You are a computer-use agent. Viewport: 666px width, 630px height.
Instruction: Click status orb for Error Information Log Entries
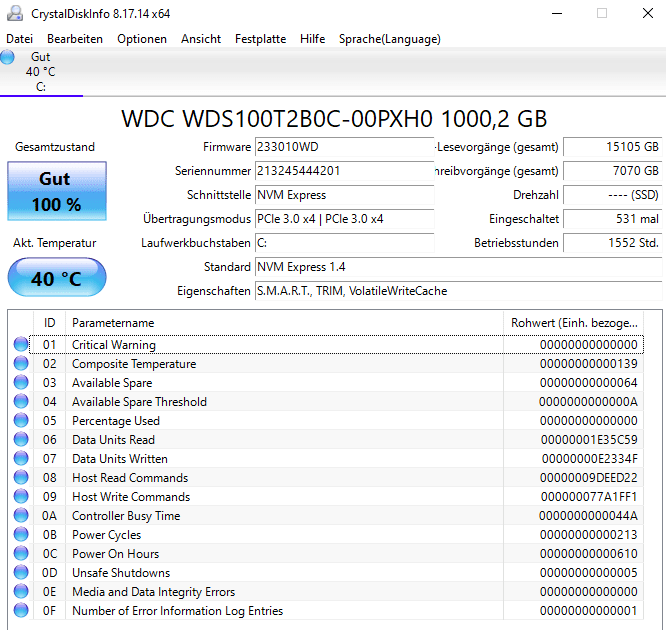click(21, 610)
